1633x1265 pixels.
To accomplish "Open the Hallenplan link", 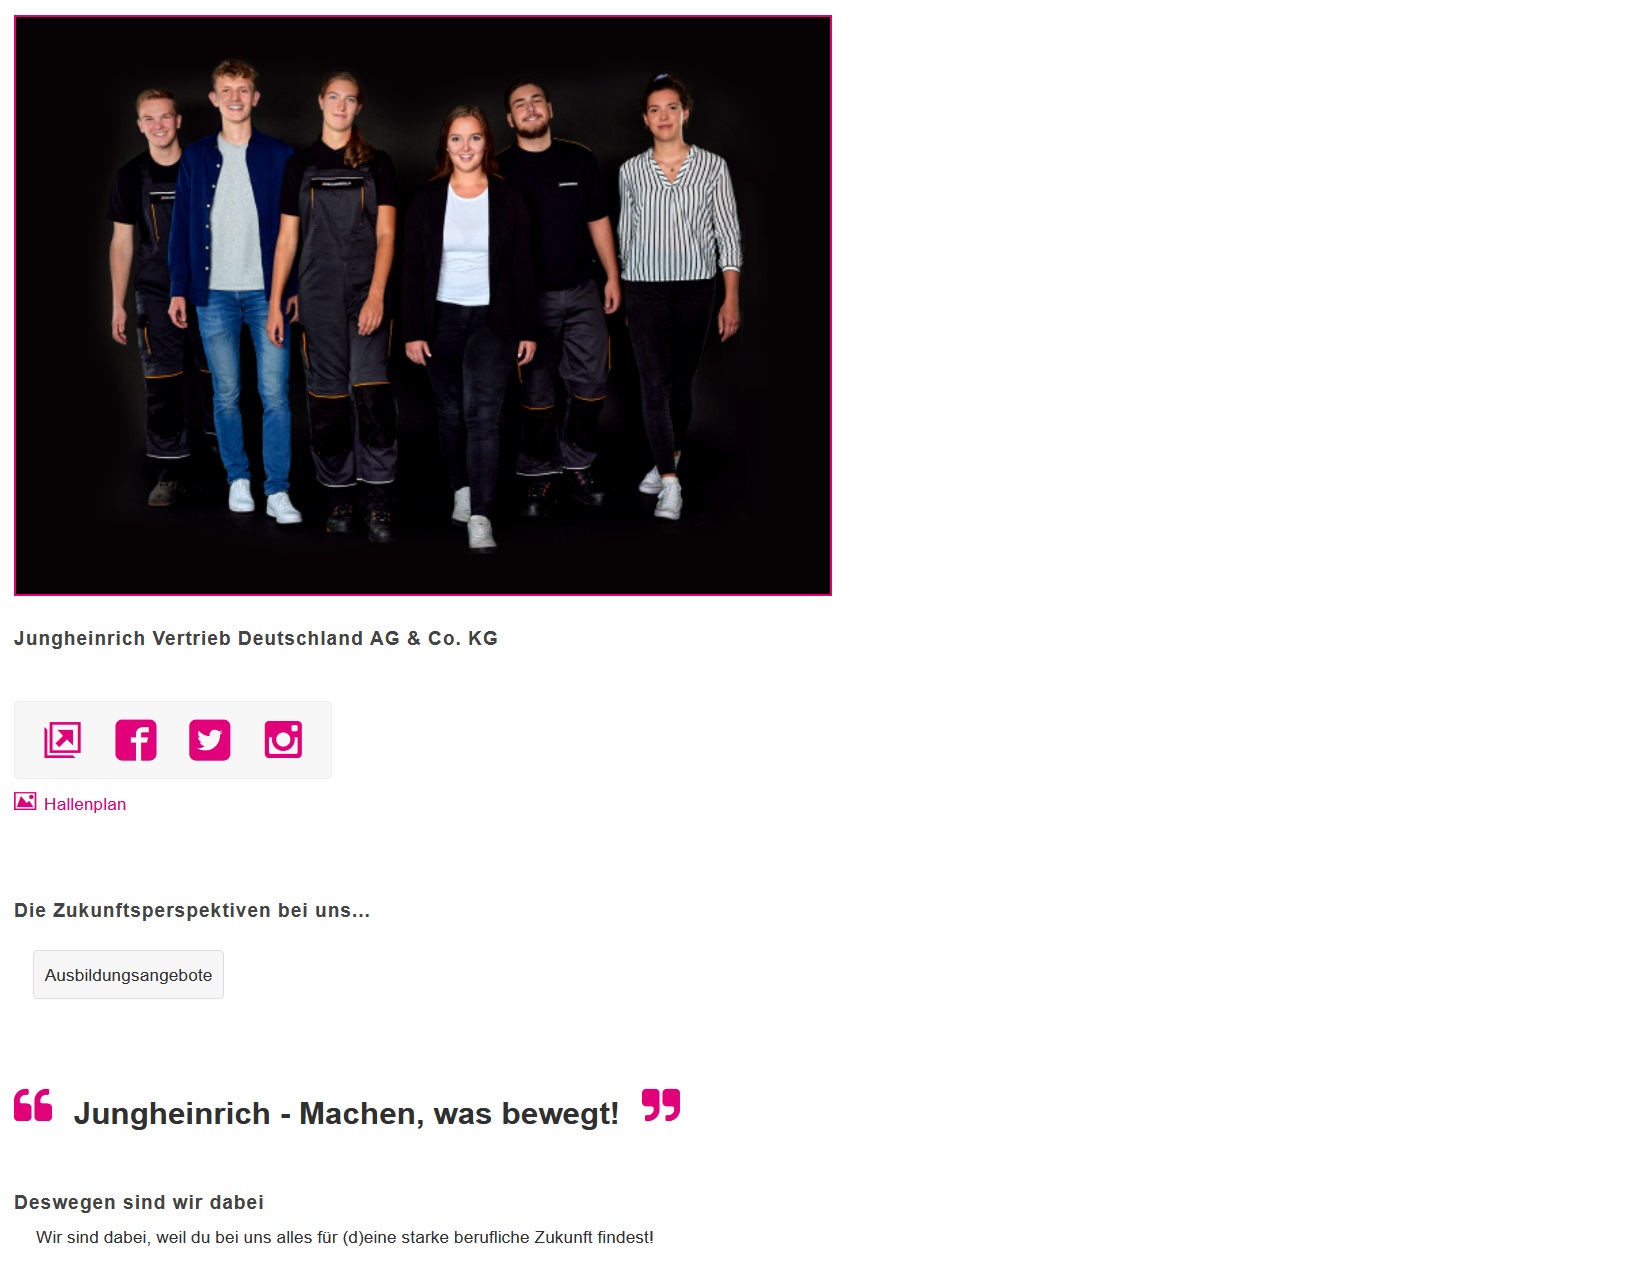I will coord(85,804).
